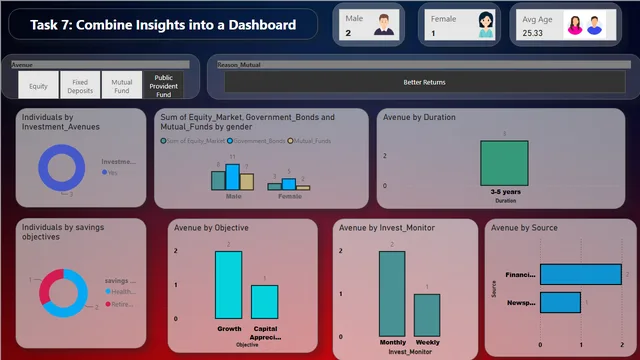Click the Task 7 dashboard title

pos(163,25)
